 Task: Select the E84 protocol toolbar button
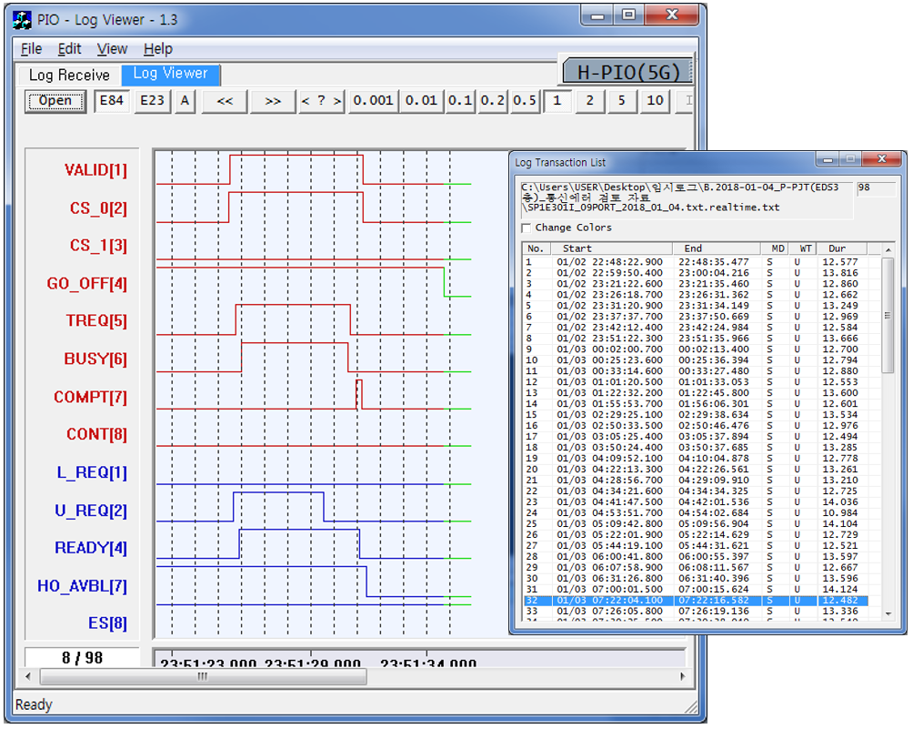click(x=112, y=101)
